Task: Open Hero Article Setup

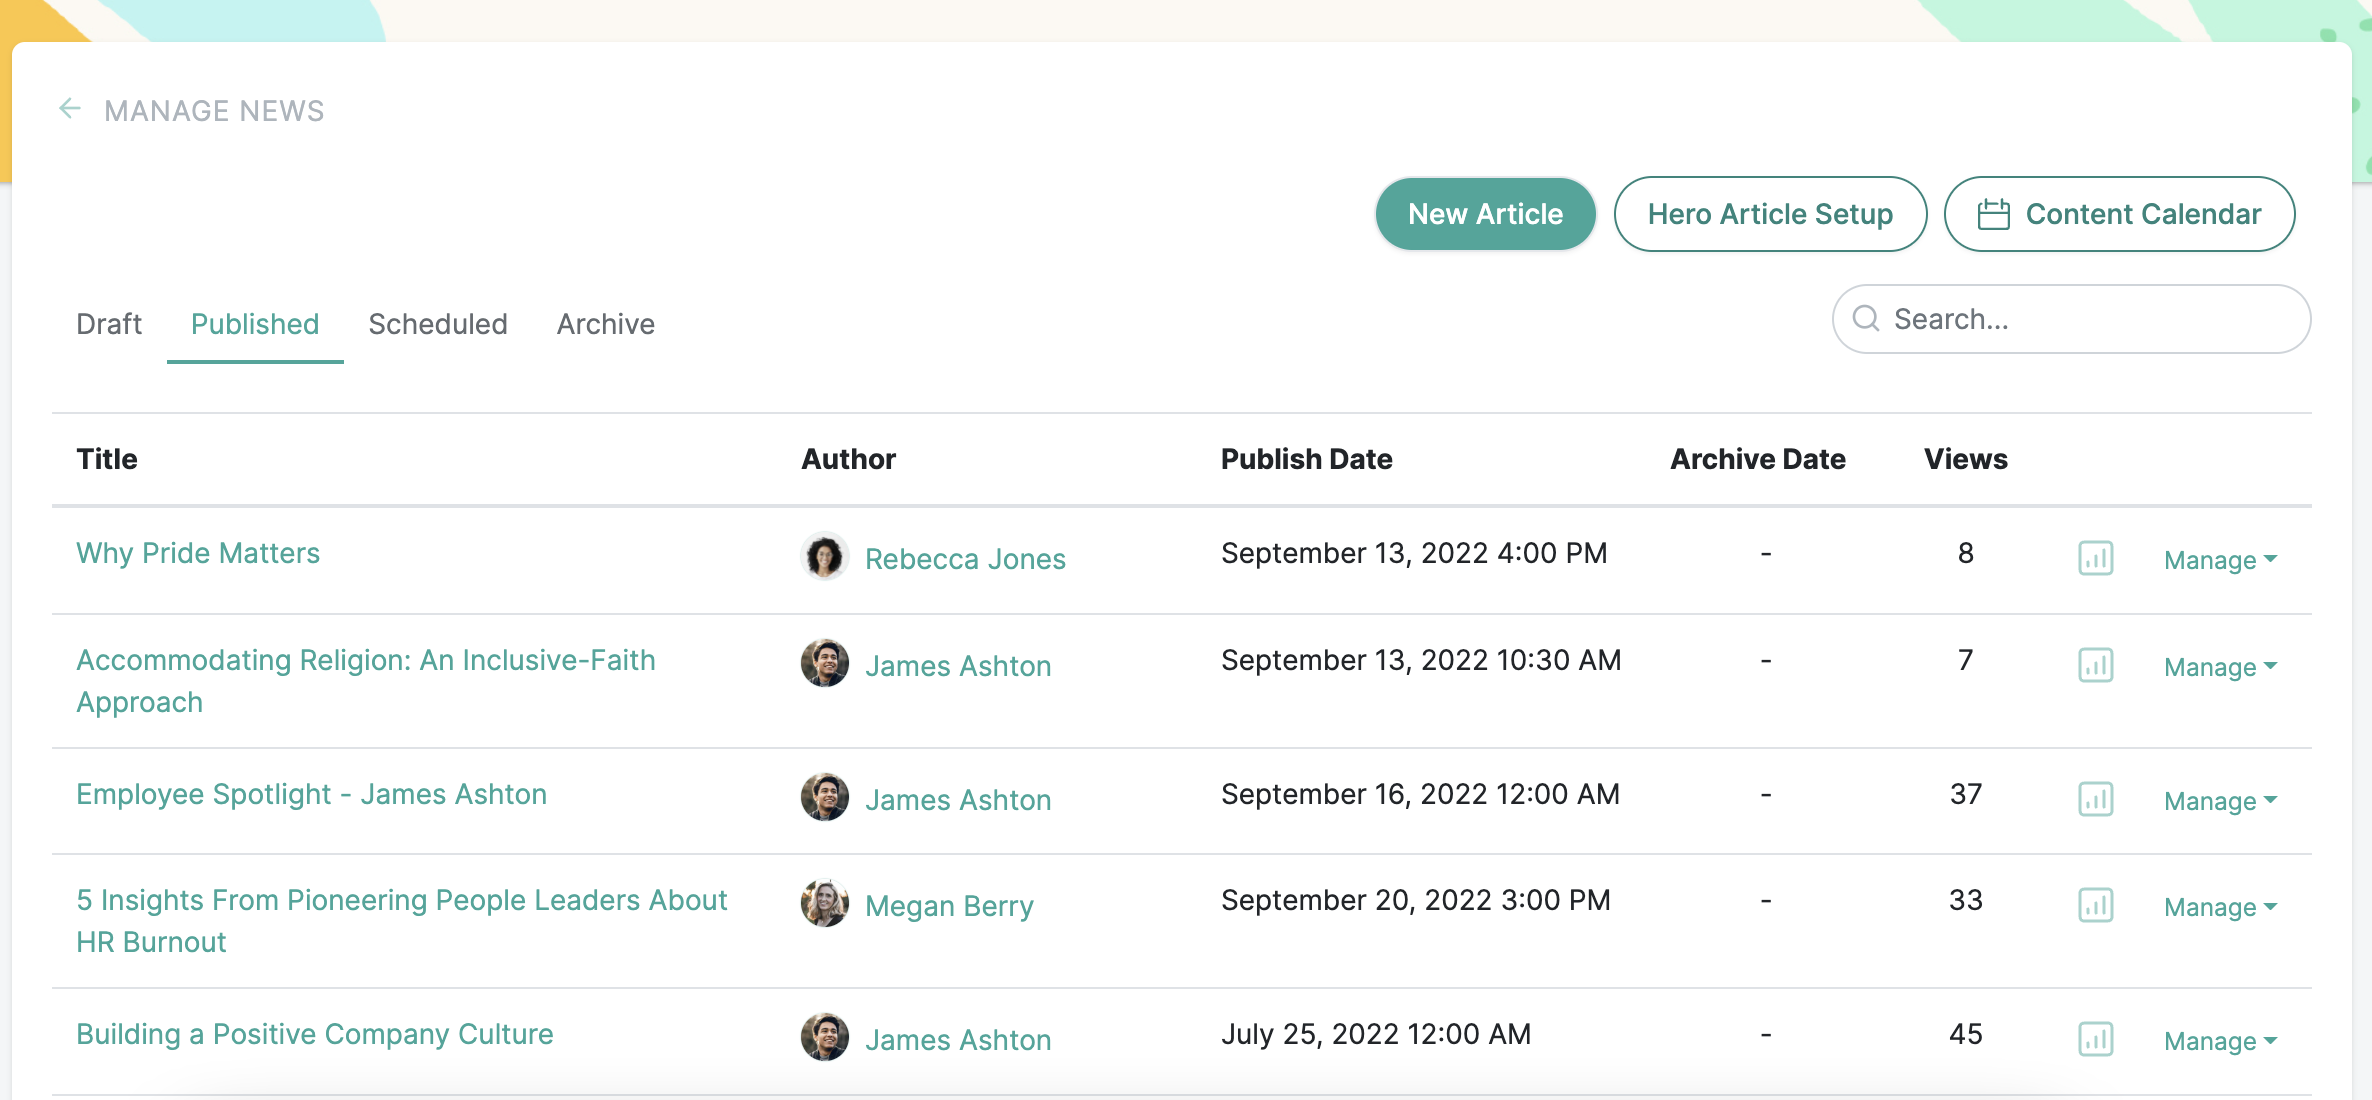Action: tap(1770, 213)
